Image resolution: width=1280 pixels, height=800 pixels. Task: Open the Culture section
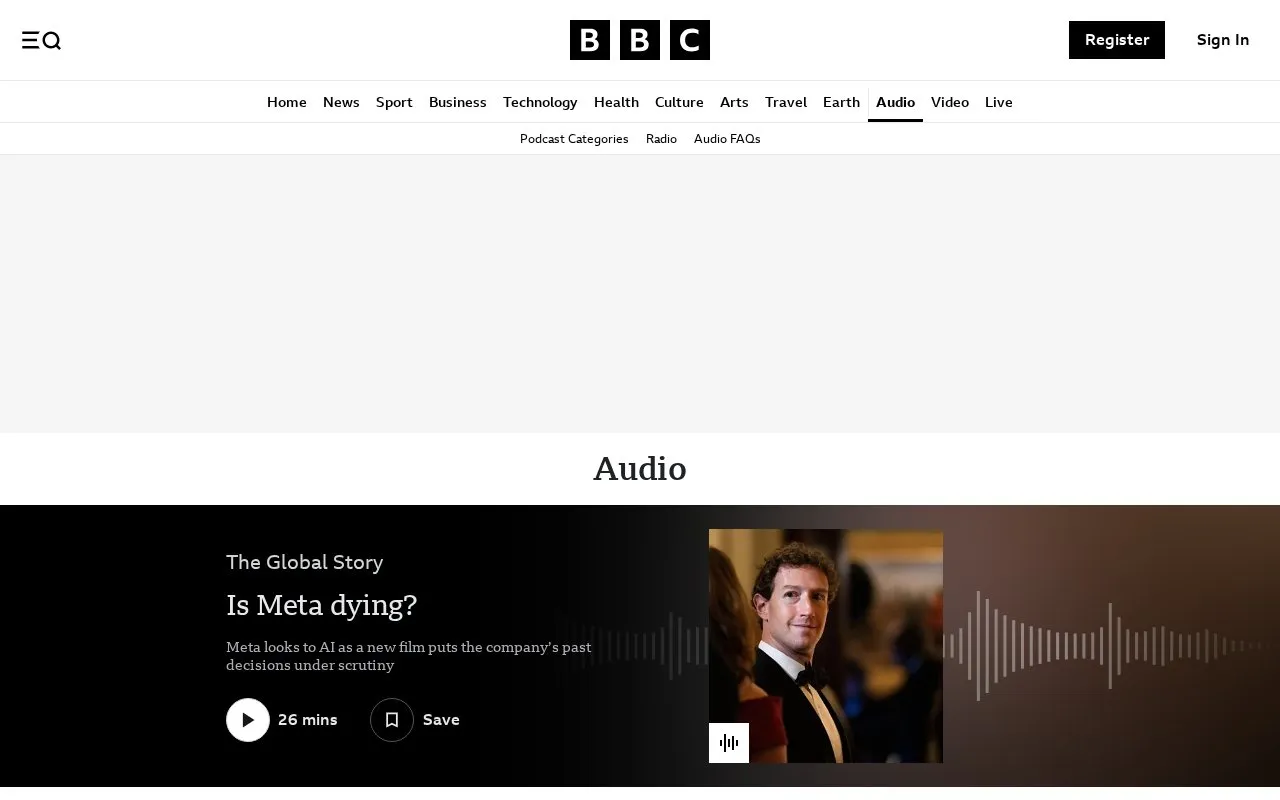click(x=679, y=102)
